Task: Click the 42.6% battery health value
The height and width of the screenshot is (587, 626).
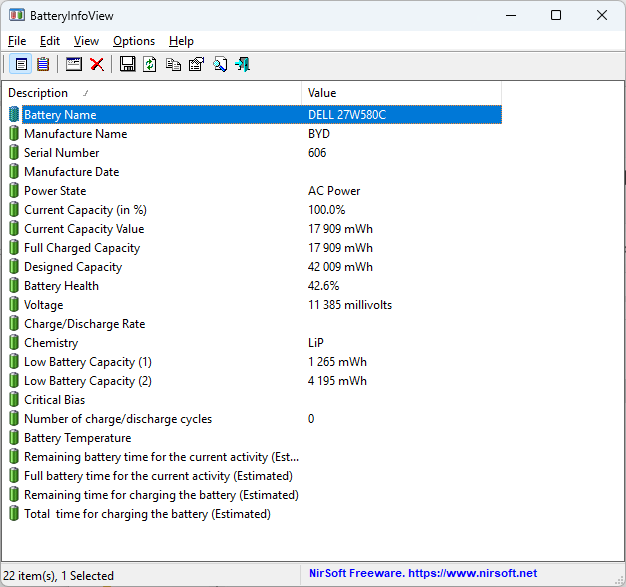Action: point(323,286)
